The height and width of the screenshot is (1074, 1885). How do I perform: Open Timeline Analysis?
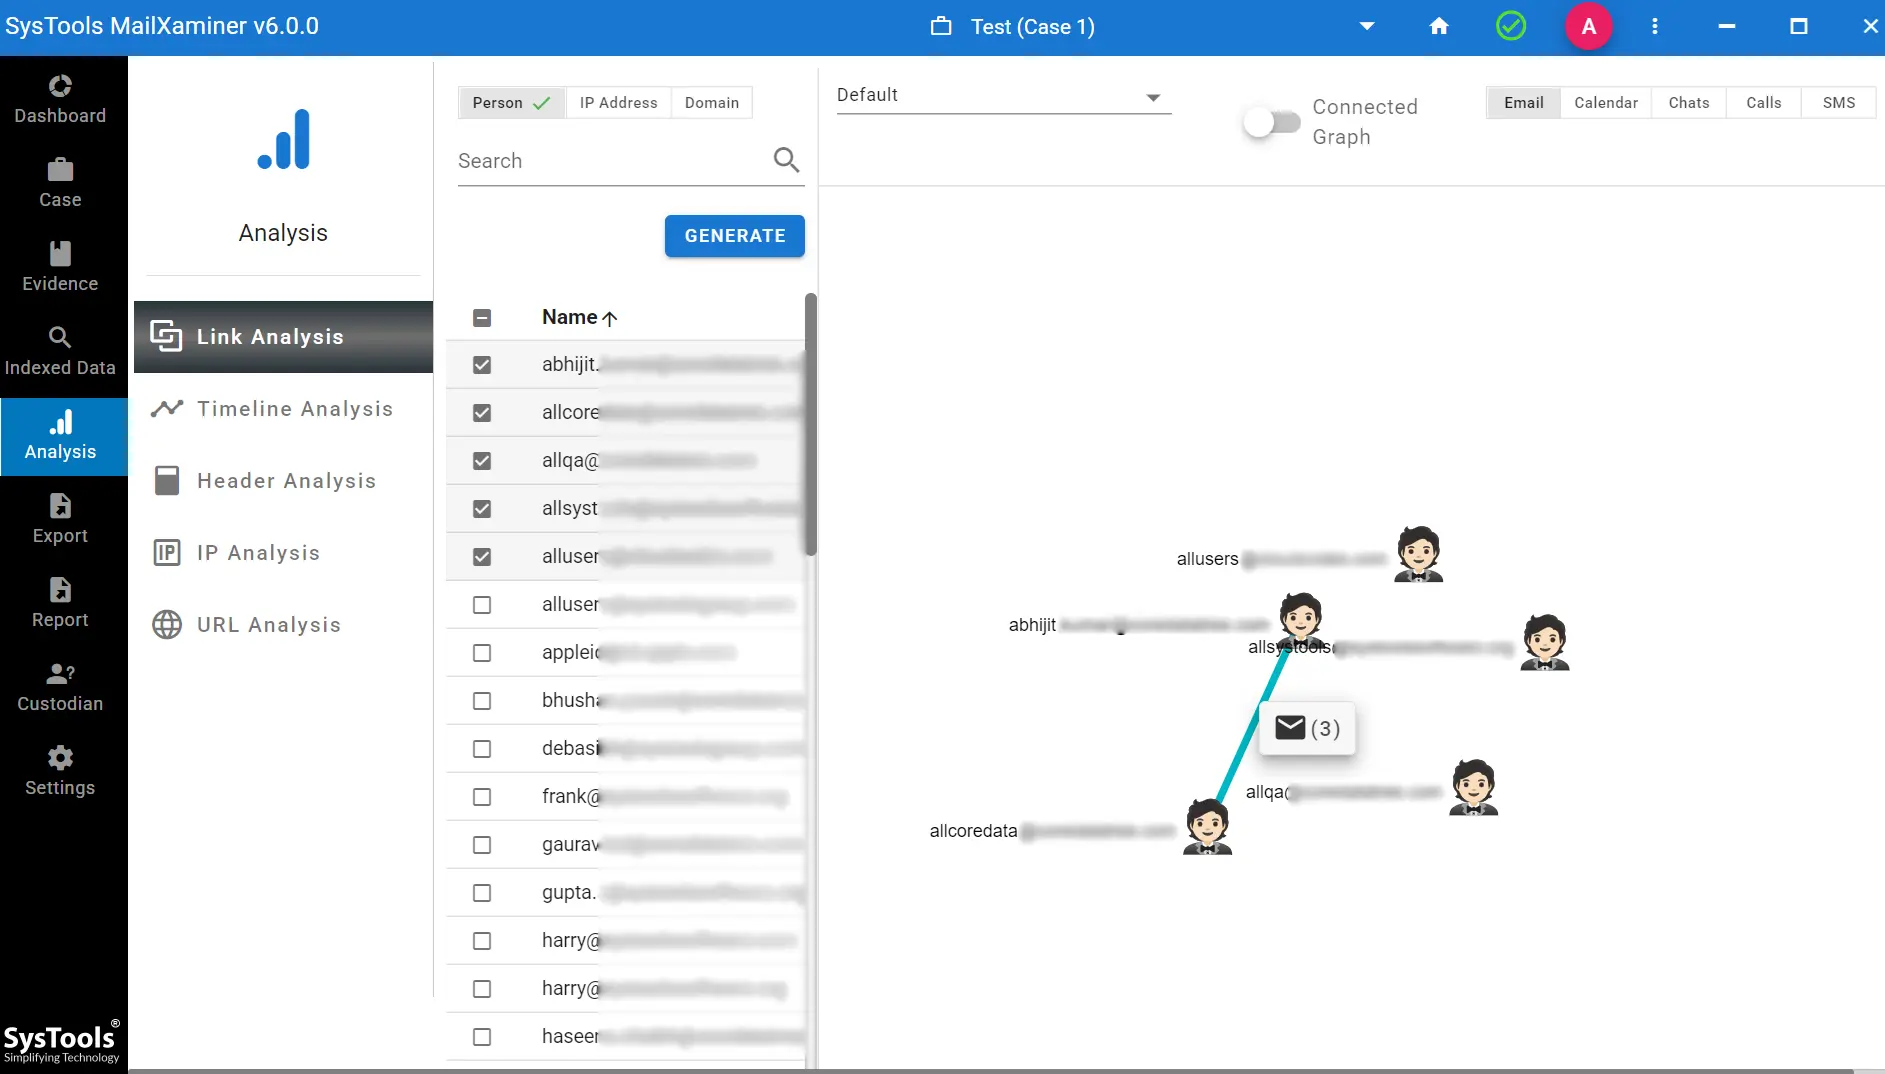[284, 409]
